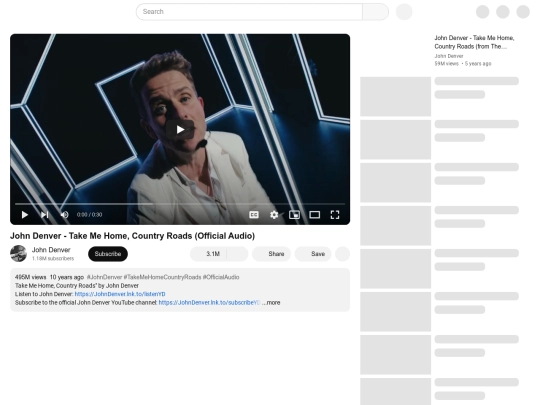540x405 pixels.
Task: Mute the video volume
Action: 64,215
